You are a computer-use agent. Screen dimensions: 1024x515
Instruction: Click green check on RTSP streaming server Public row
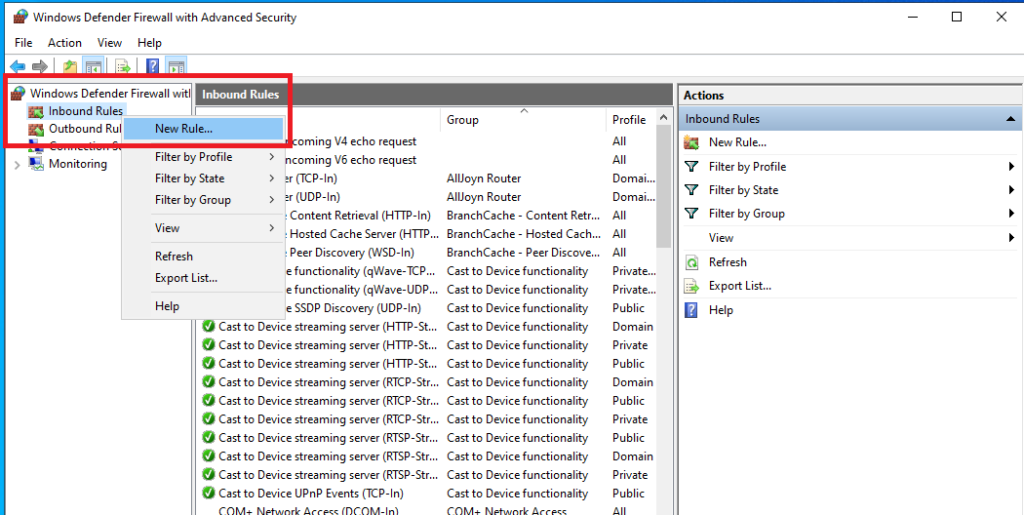coord(209,437)
